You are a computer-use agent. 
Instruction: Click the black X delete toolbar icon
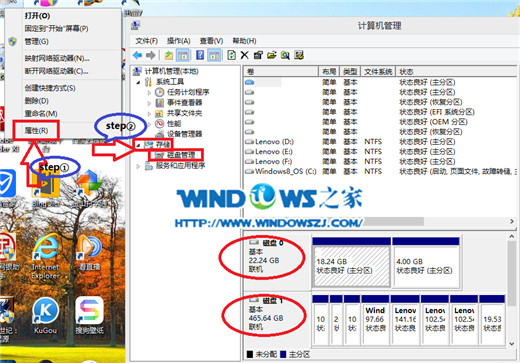click(x=245, y=55)
